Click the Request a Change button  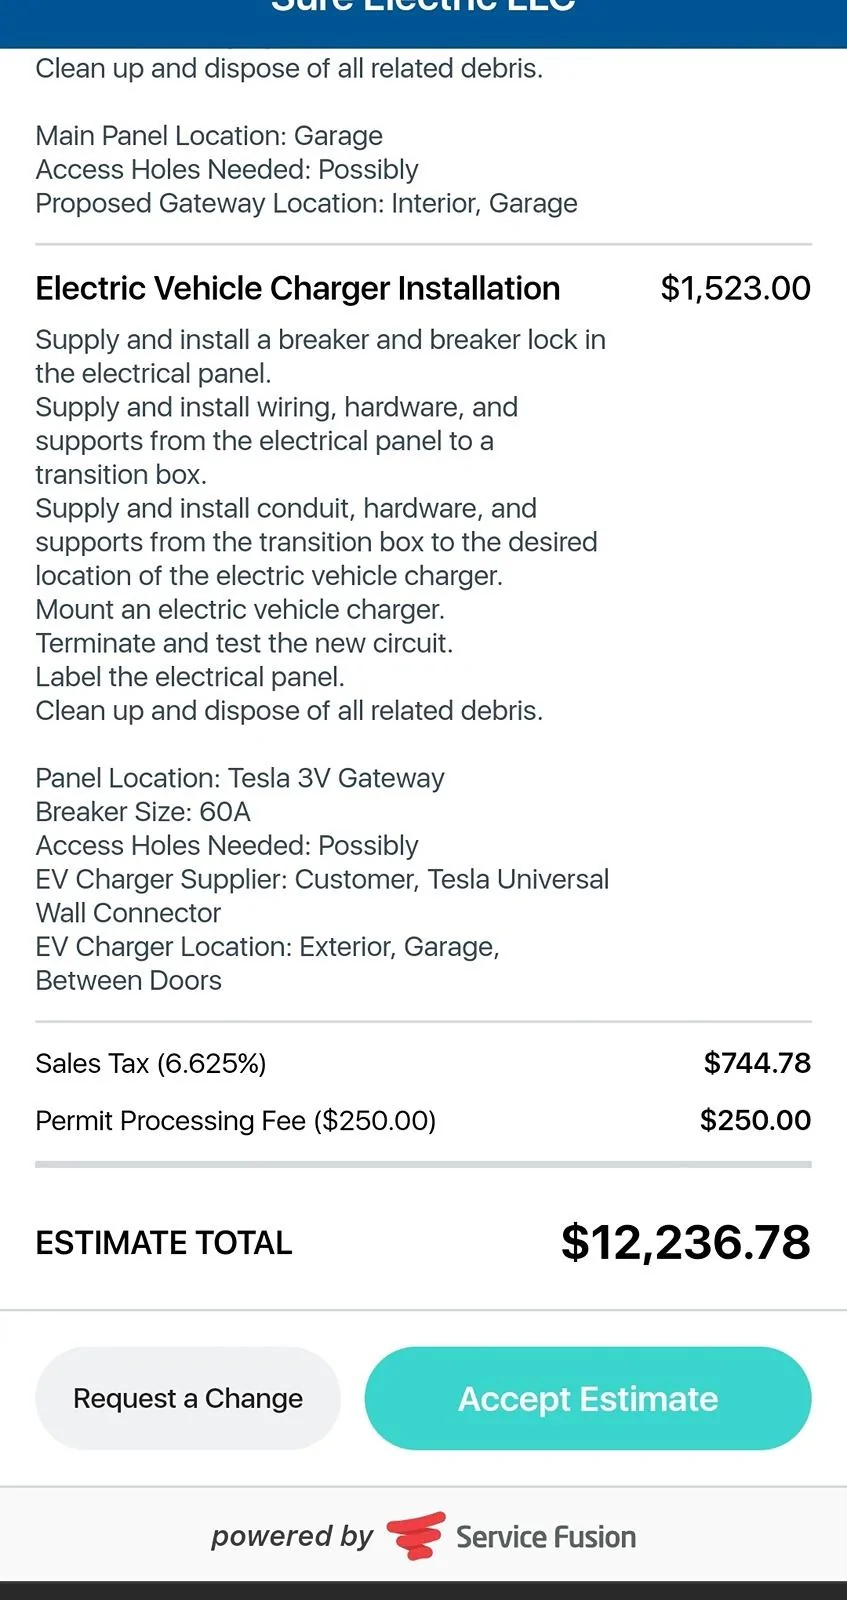click(x=188, y=1398)
